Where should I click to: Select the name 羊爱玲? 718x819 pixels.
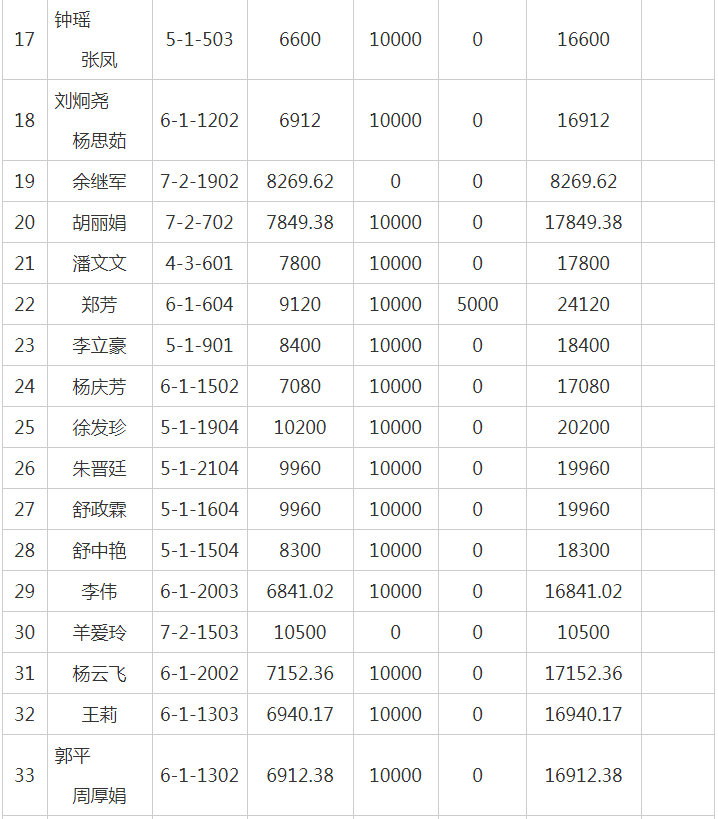[99, 632]
